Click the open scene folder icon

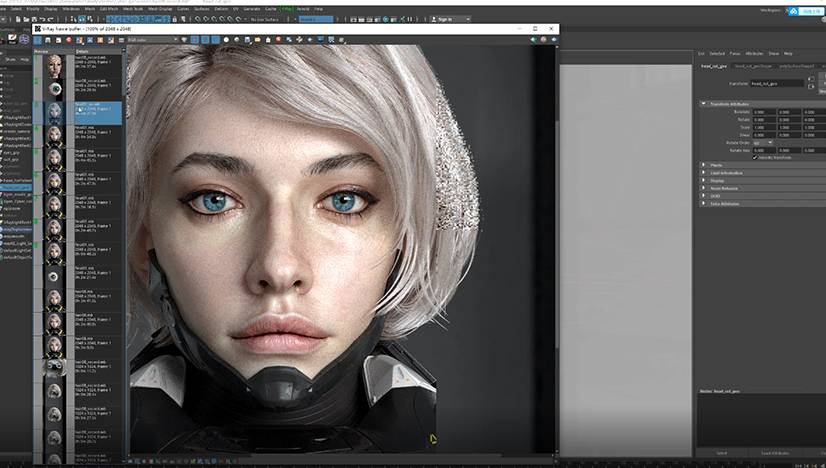pyautogui.click(x=26, y=20)
